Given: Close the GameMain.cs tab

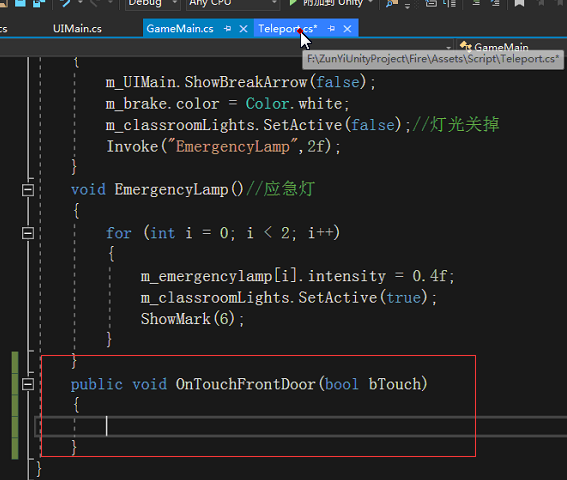Looking at the screenshot, I should pos(244,29).
